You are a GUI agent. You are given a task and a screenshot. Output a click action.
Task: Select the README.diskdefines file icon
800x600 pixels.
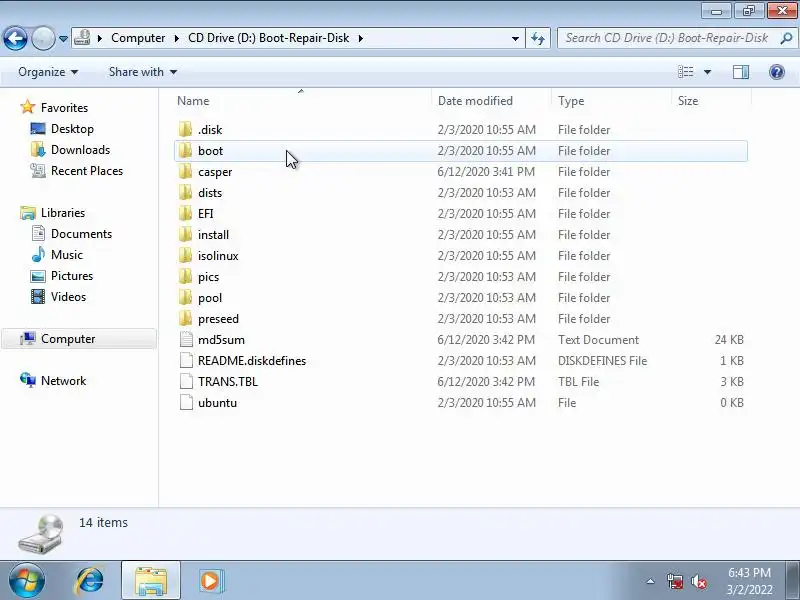pyautogui.click(x=186, y=360)
